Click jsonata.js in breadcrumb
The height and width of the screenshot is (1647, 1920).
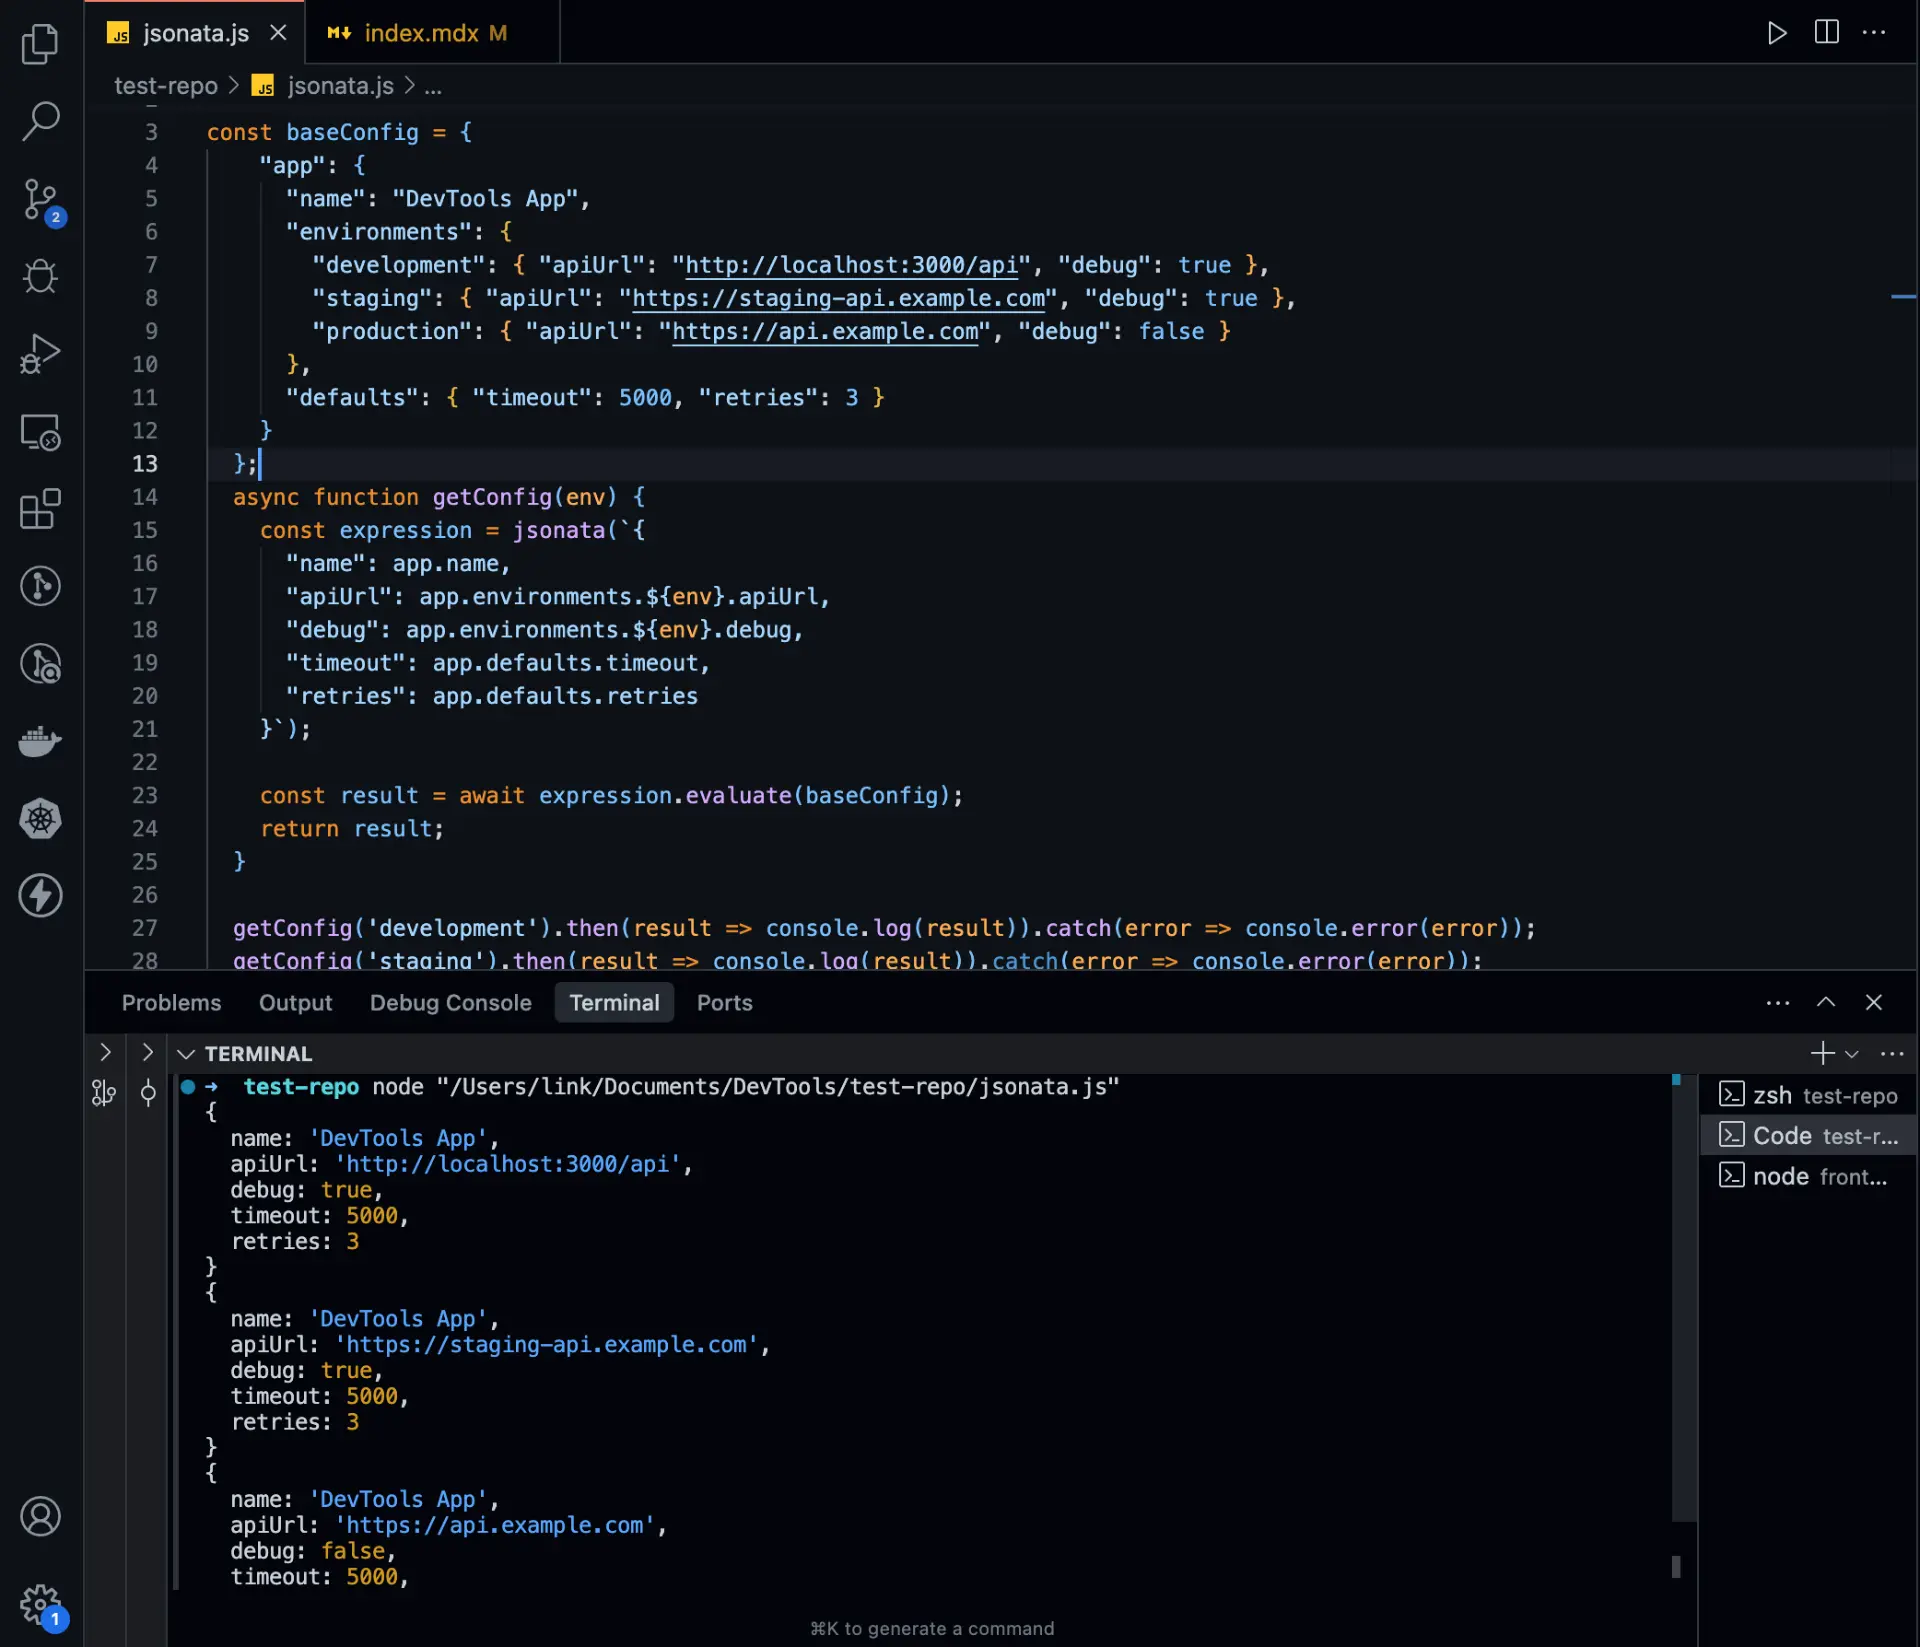tap(340, 86)
